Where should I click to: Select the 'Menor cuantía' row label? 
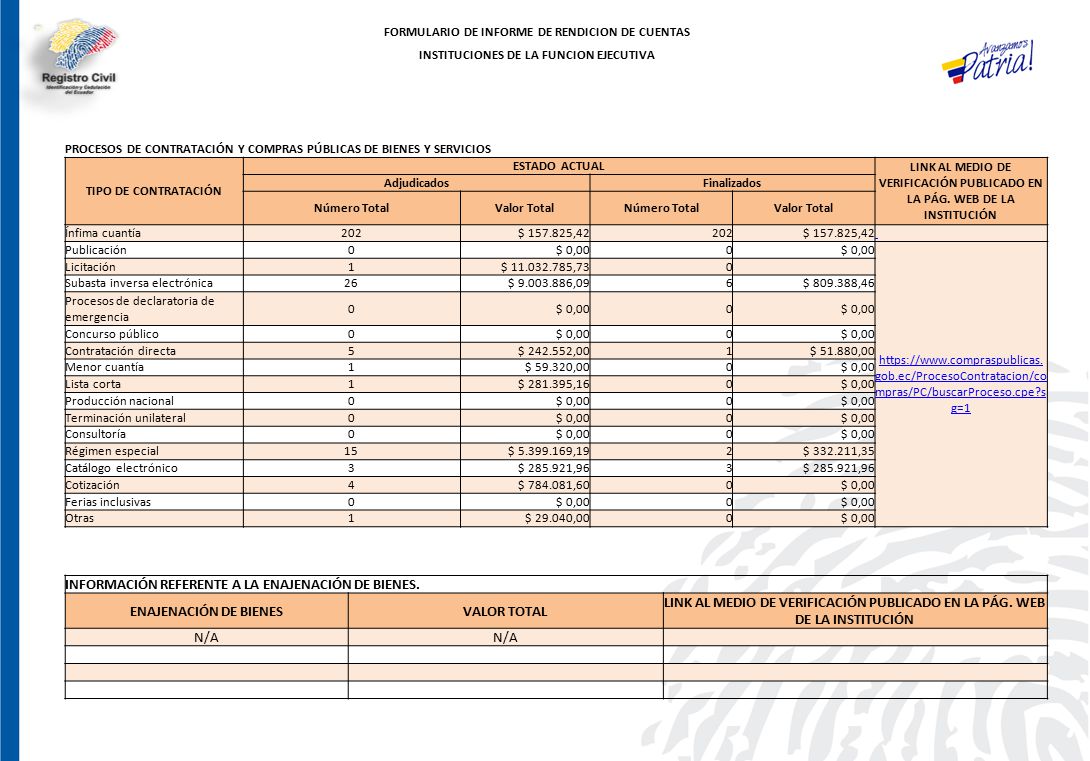104,367
